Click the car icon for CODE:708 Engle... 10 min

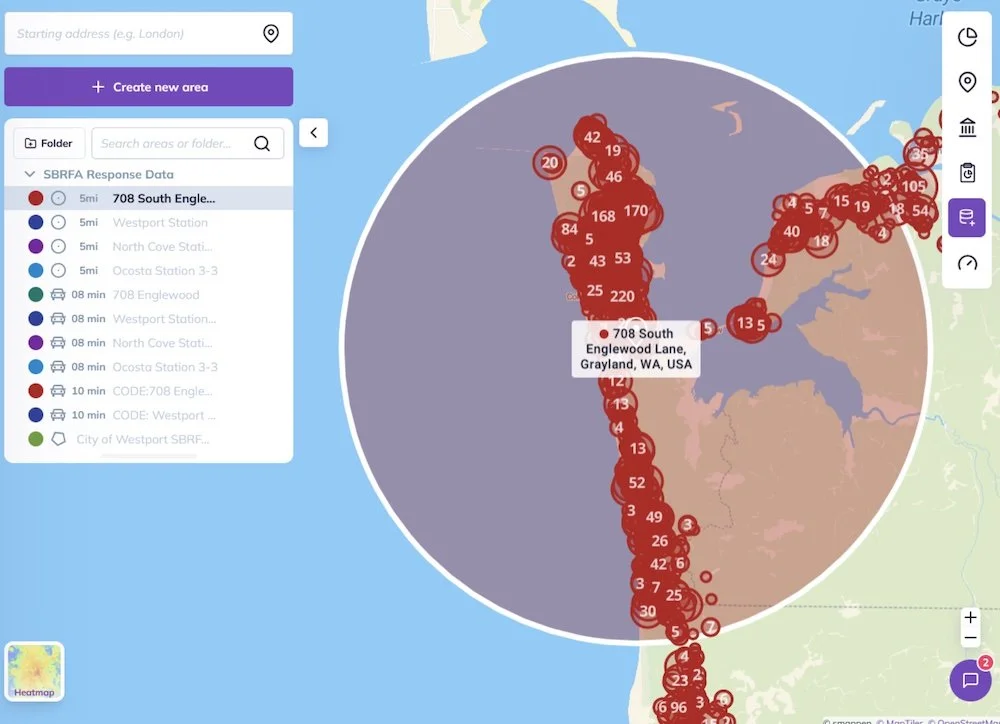pyautogui.click(x=58, y=391)
